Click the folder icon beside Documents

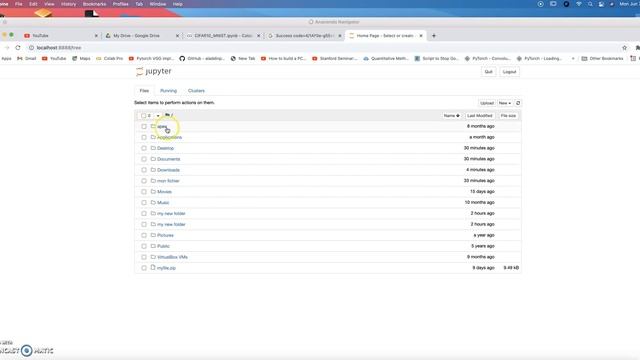(153, 159)
